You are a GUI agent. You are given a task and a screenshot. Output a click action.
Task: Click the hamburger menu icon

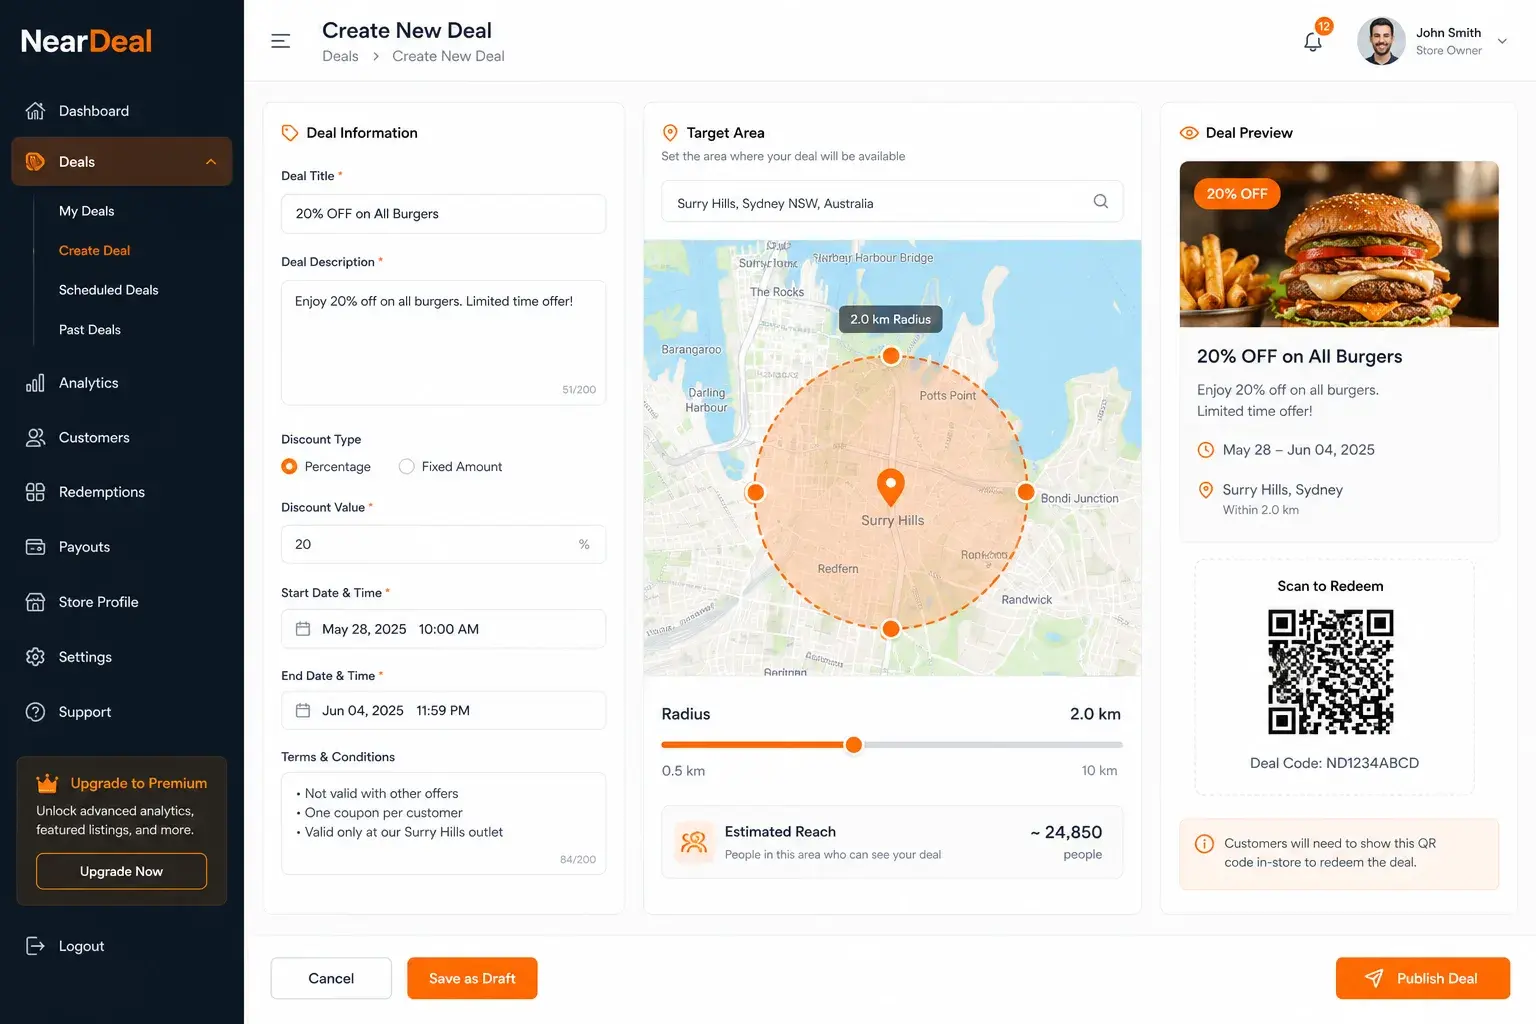281,41
